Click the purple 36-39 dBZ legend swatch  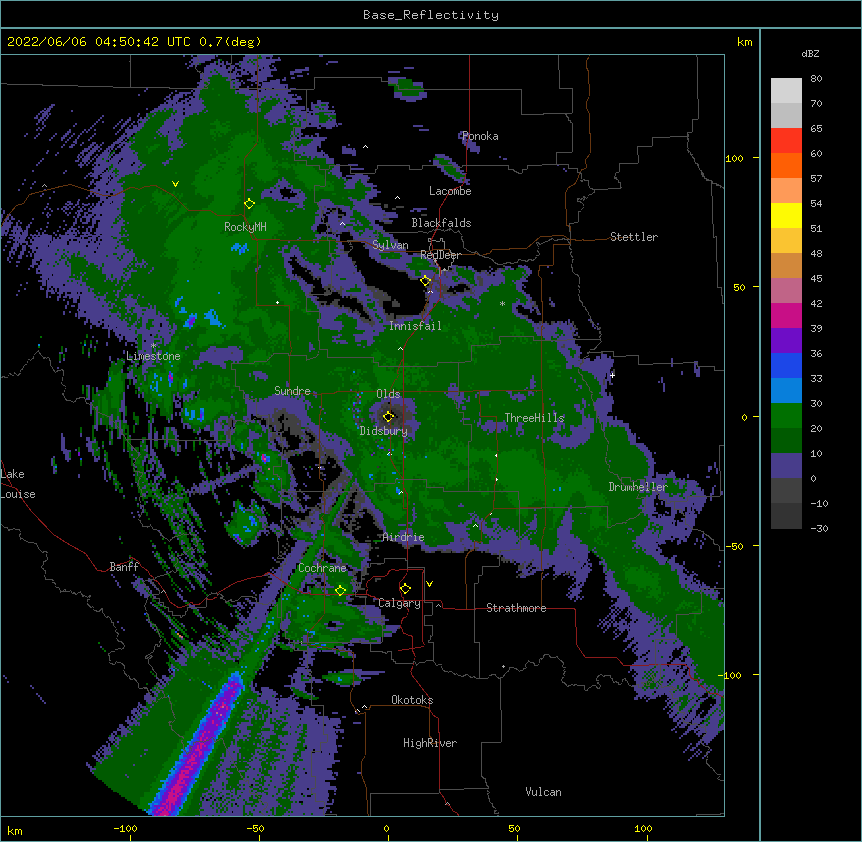point(786,341)
